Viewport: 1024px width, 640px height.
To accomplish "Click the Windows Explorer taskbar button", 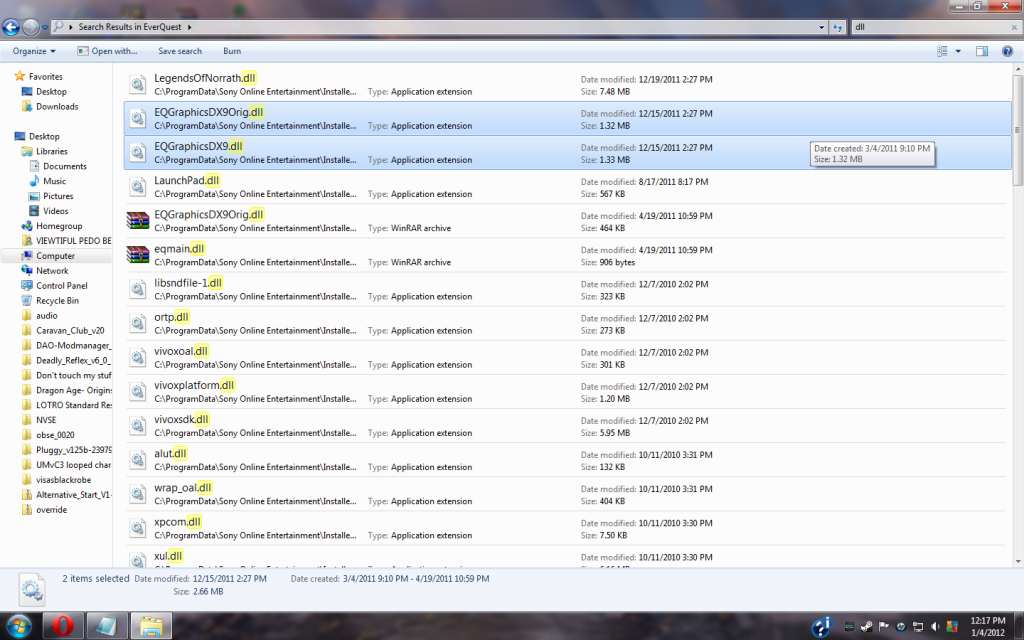I will coord(151,626).
